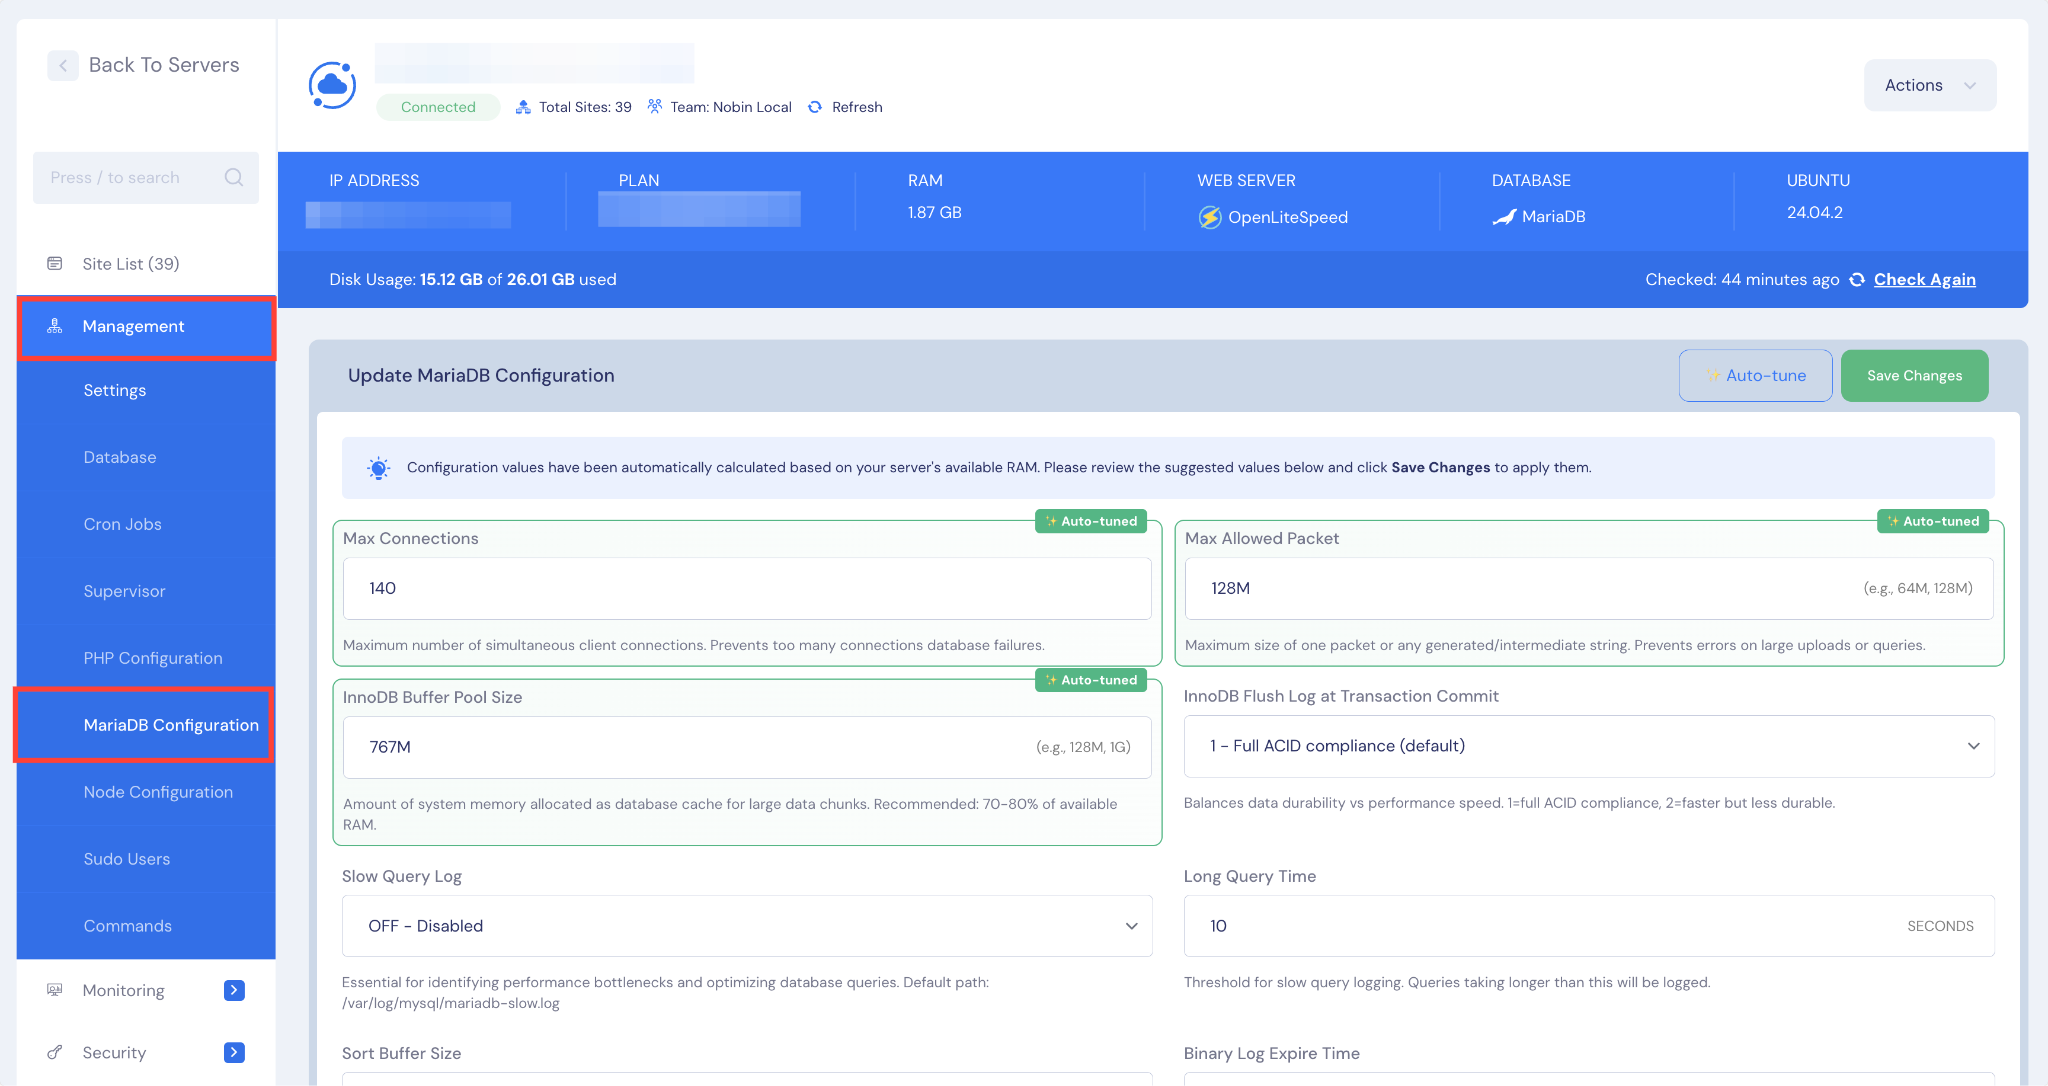Image resolution: width=2048 pixels, height=1086 pixels.
Task: Open the Slow Query Log dropdown
Action: (746, 926)
